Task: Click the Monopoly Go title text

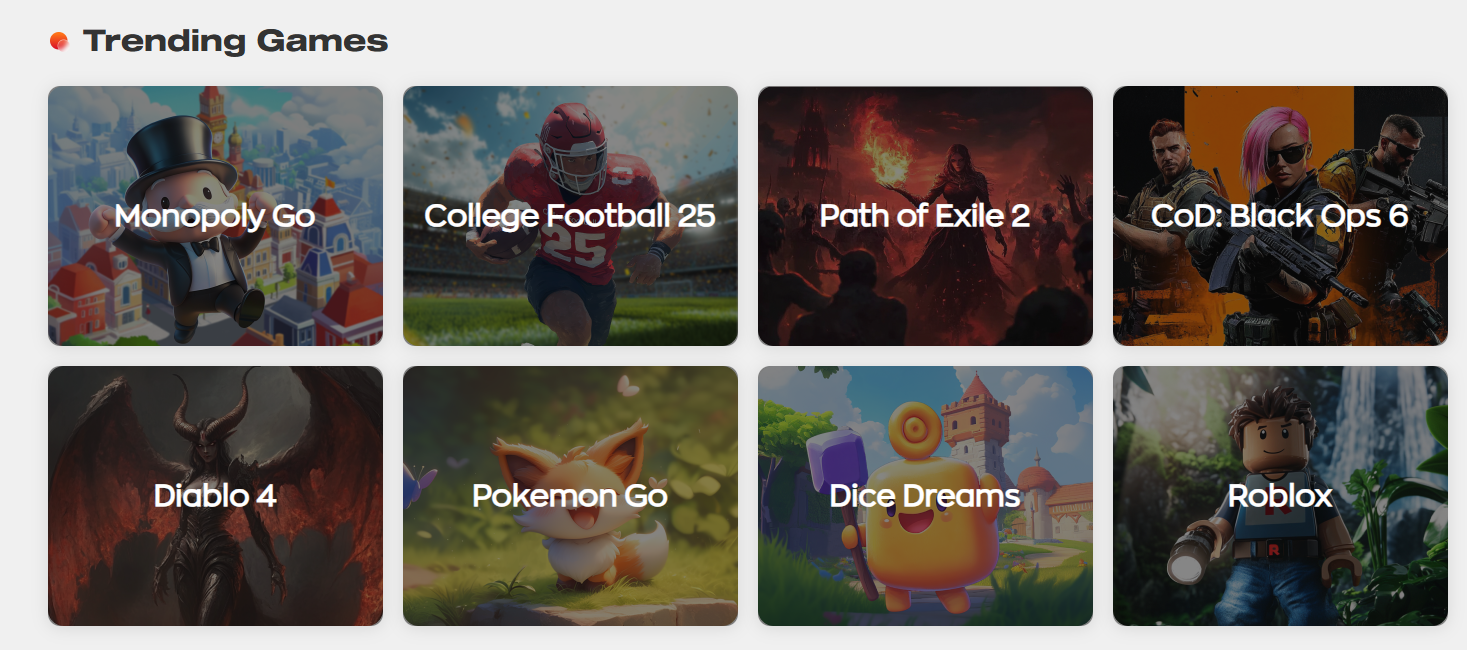Action: (215, 216)
